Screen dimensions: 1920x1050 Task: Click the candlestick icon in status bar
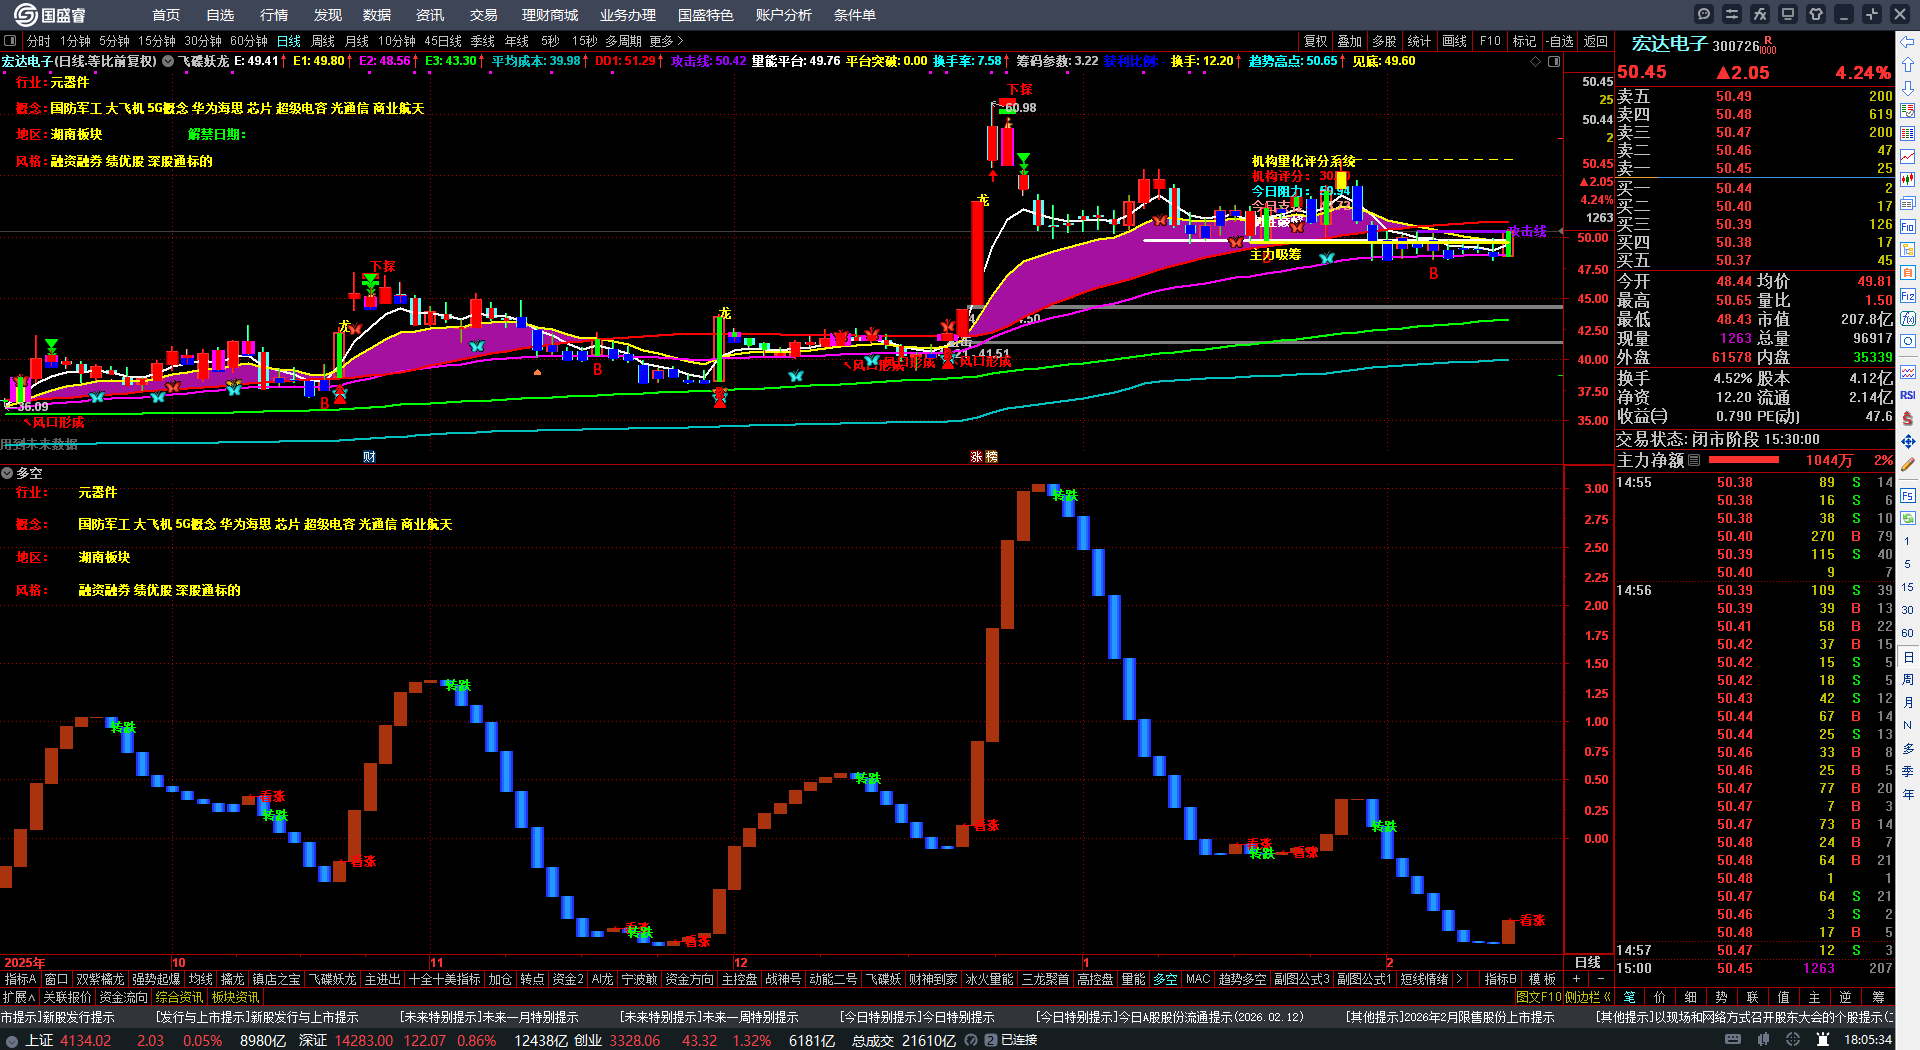pos(1763,1040)
